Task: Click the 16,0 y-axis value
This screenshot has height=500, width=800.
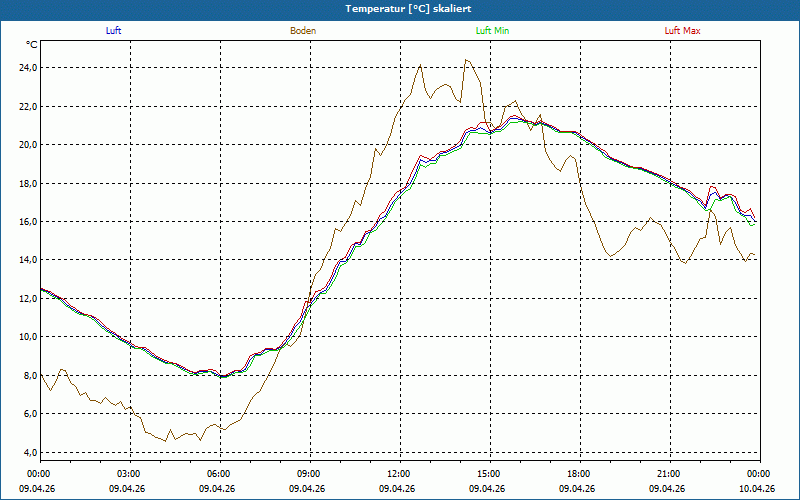Action: click(28, 222)
